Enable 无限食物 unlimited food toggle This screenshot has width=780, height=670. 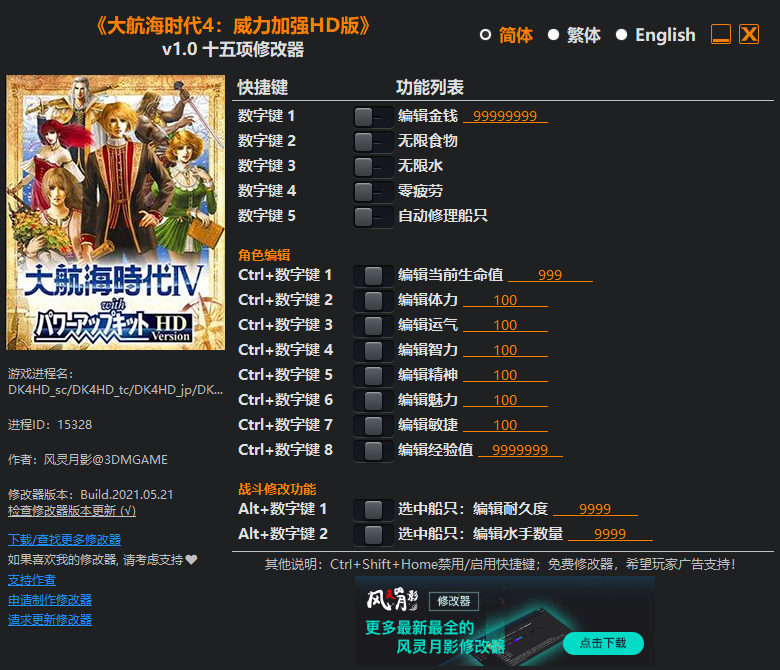pos(373,142)
